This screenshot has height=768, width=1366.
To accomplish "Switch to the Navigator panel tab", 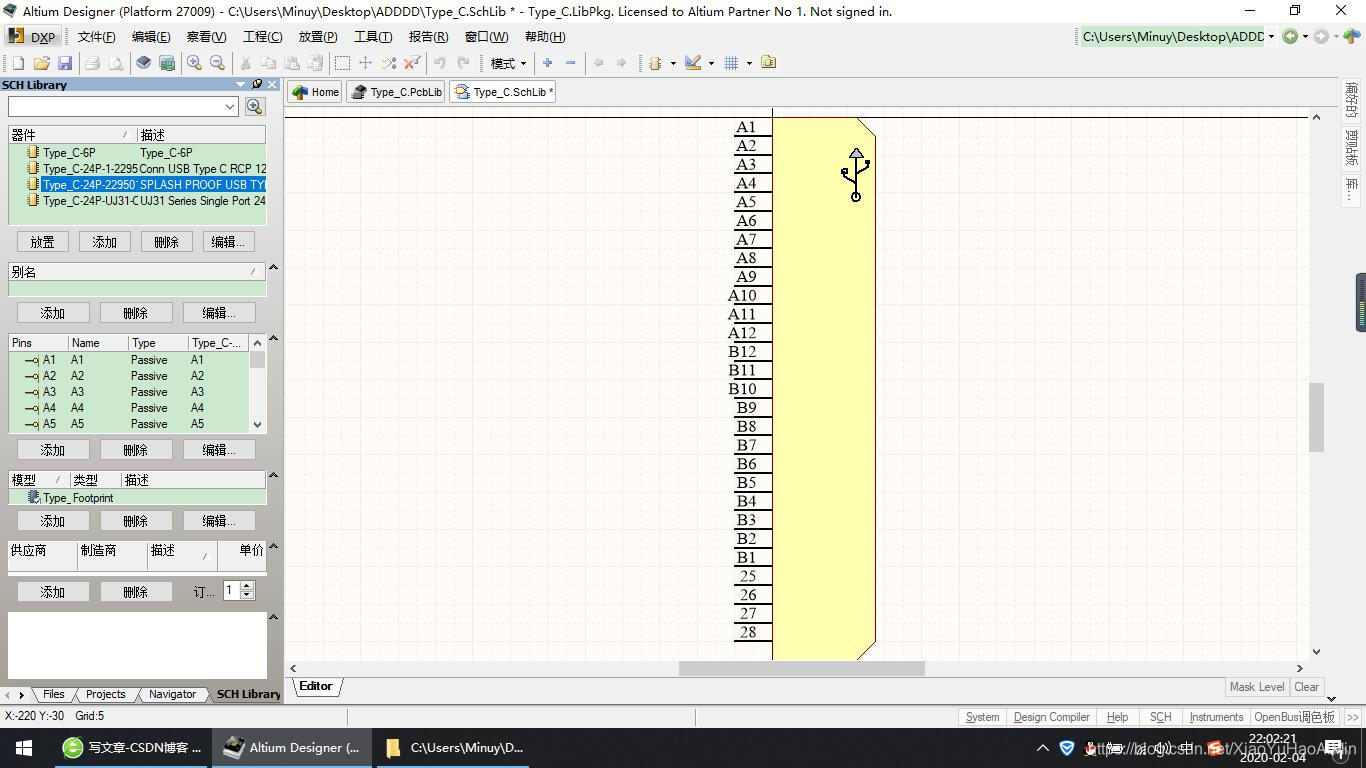I will click(x=172, y=694).
